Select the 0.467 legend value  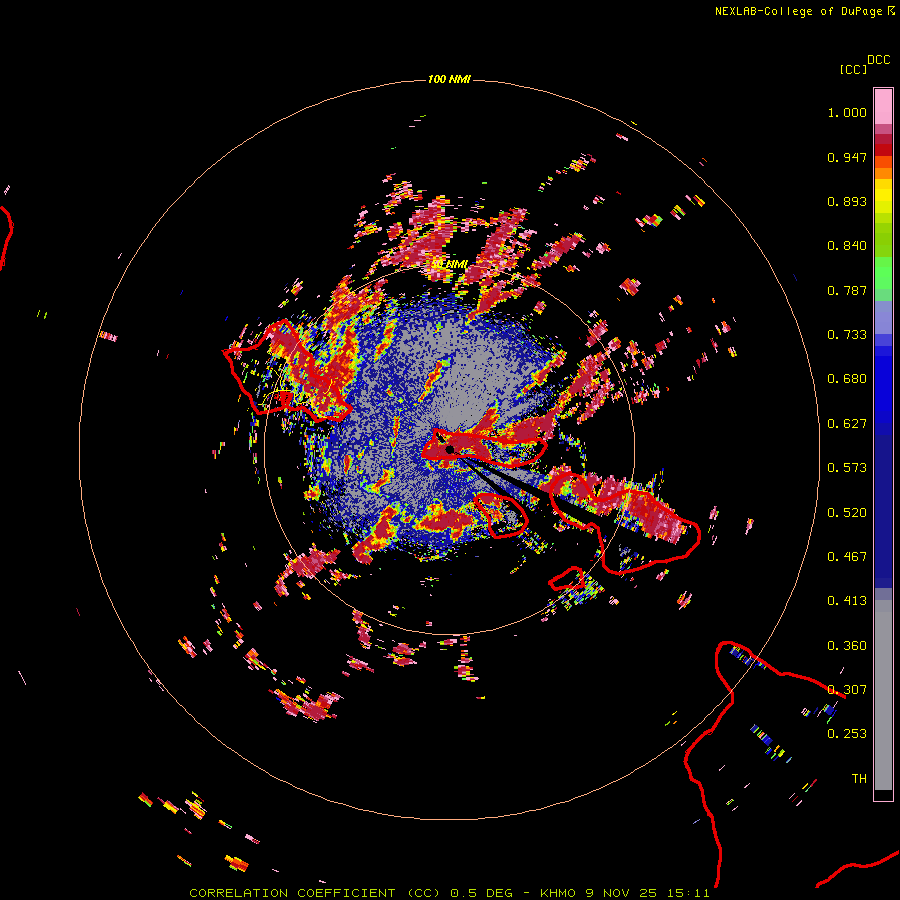[847, 557]
